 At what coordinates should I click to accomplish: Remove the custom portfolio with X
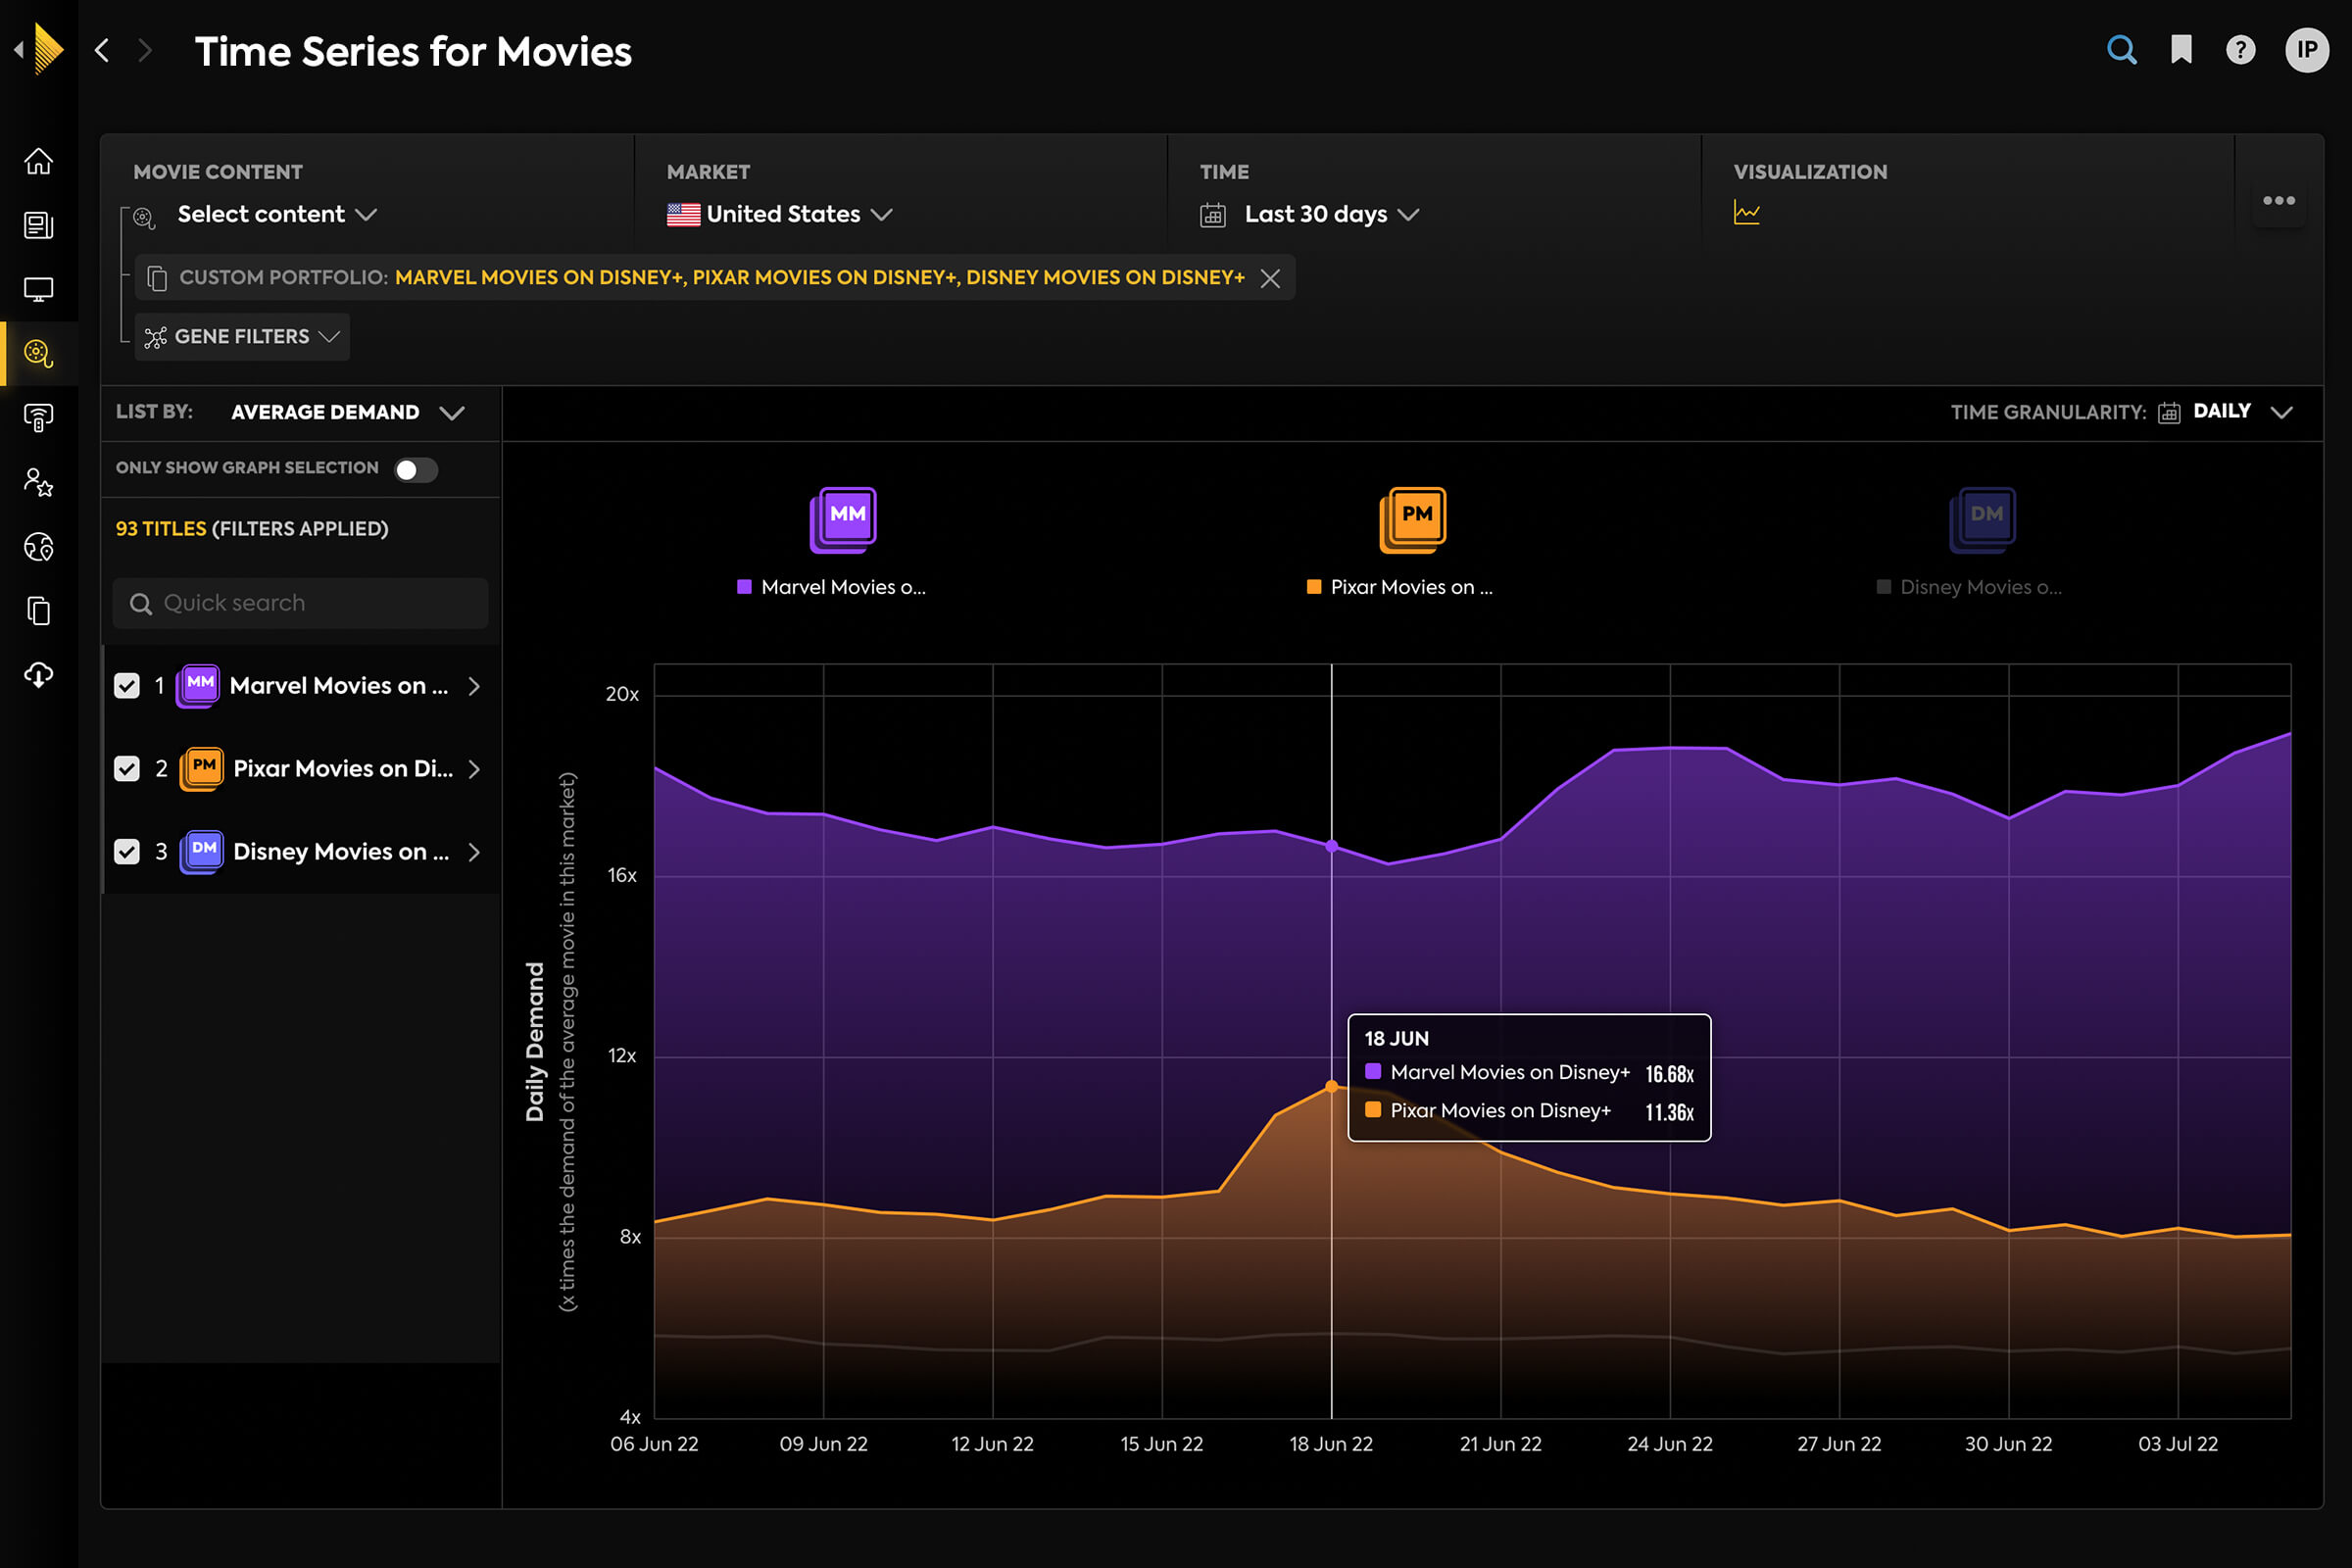[x=1270, y=278]
